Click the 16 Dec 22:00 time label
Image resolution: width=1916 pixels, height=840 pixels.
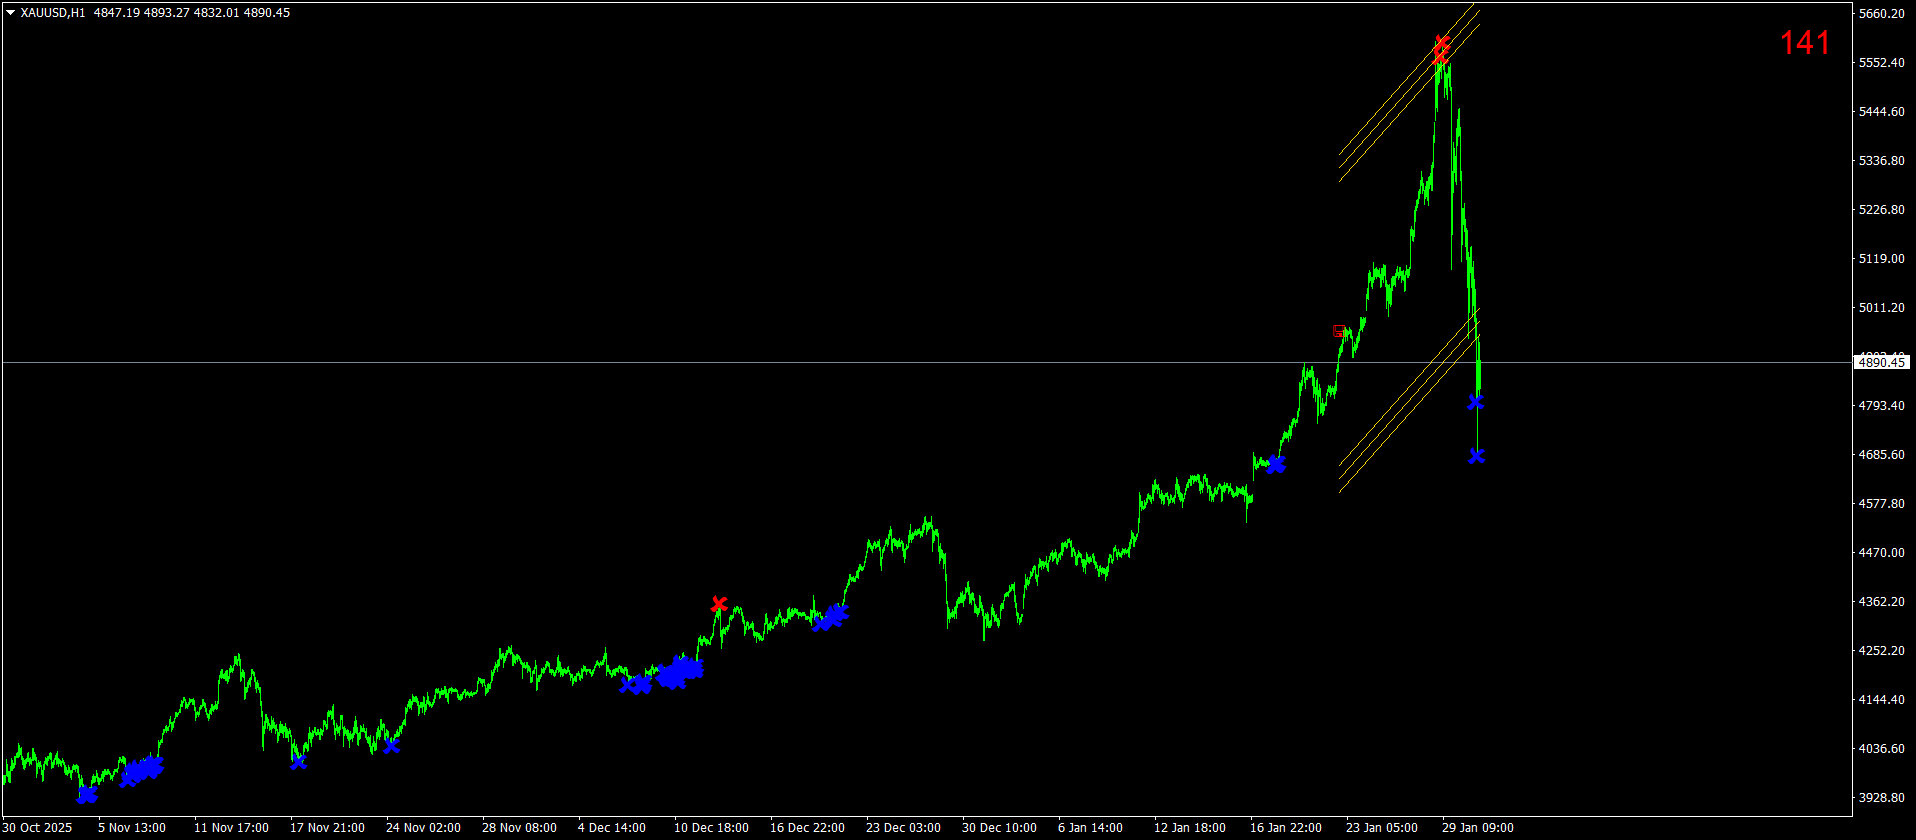coord(807,828)
